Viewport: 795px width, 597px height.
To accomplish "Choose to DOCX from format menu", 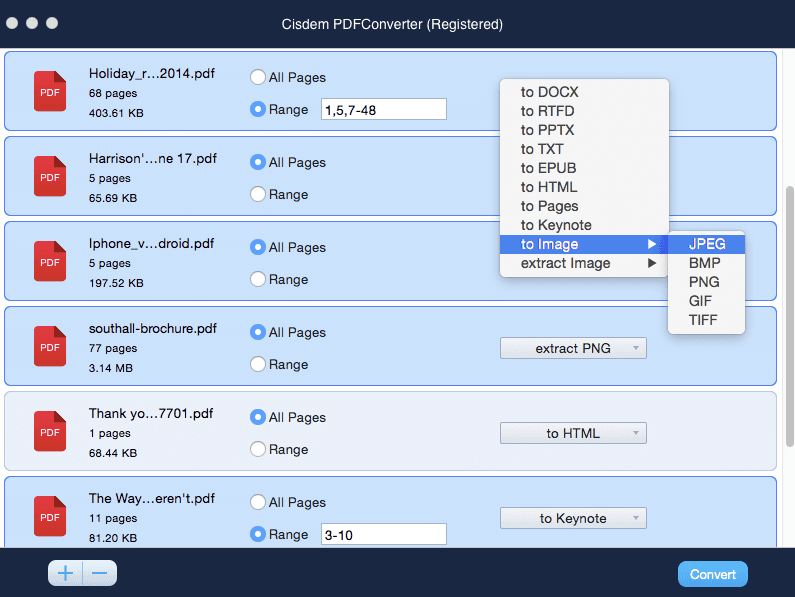I will coord(584,92).
